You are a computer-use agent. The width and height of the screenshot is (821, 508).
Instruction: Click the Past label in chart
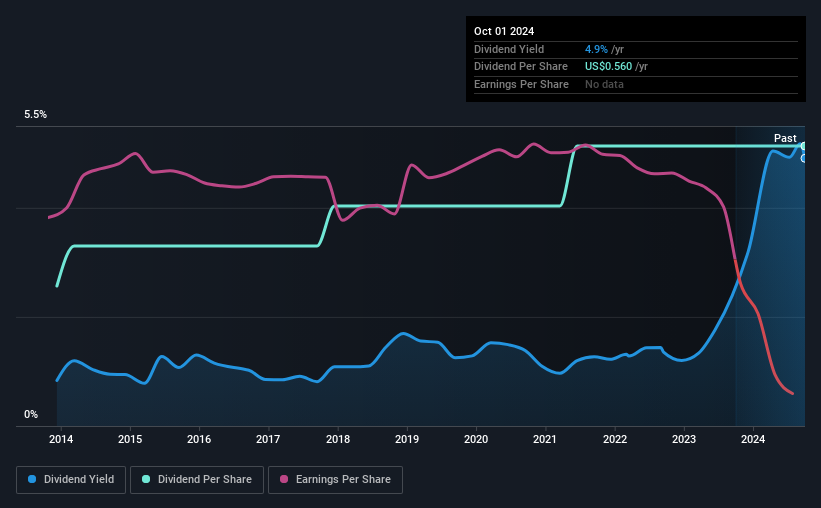785,138
